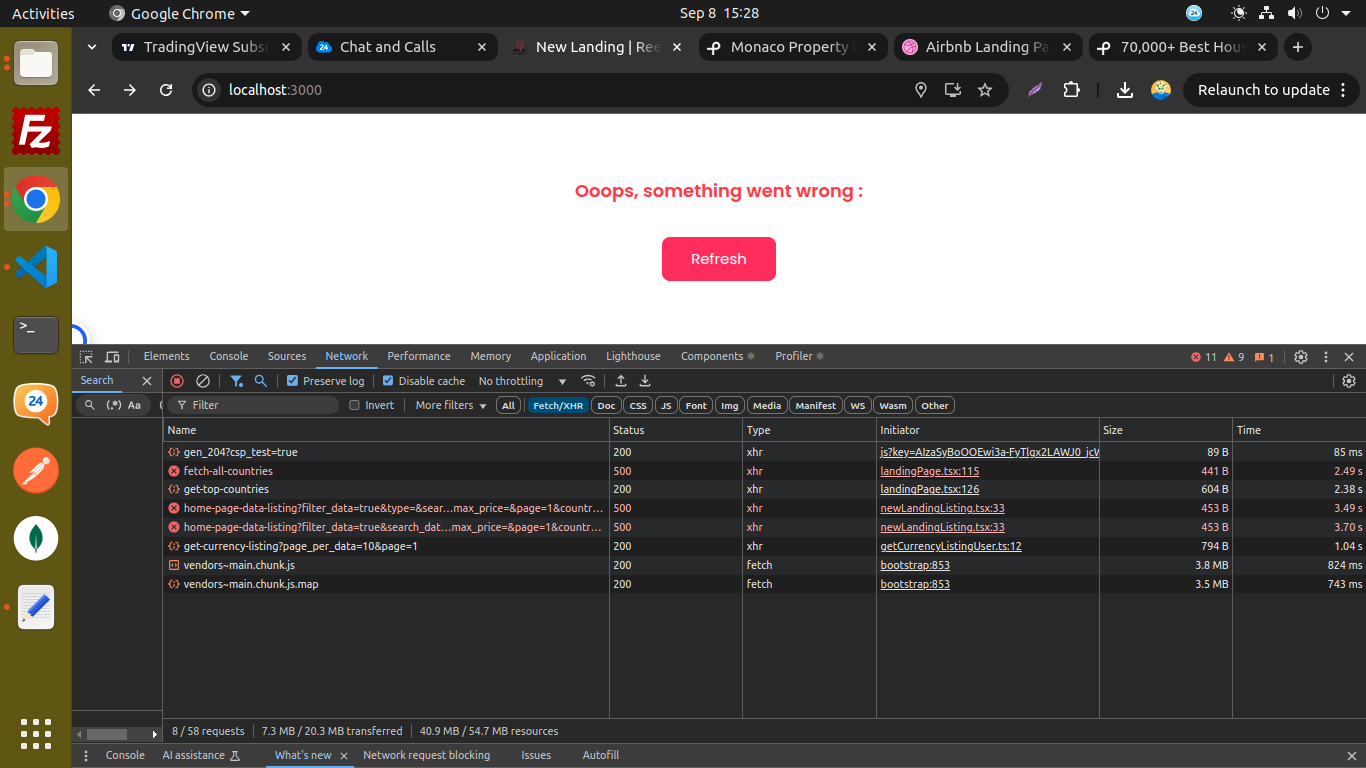1366x768 pixels.
Task: Launch Postman from the Ubuntu dock
Action: pos(36,471)
